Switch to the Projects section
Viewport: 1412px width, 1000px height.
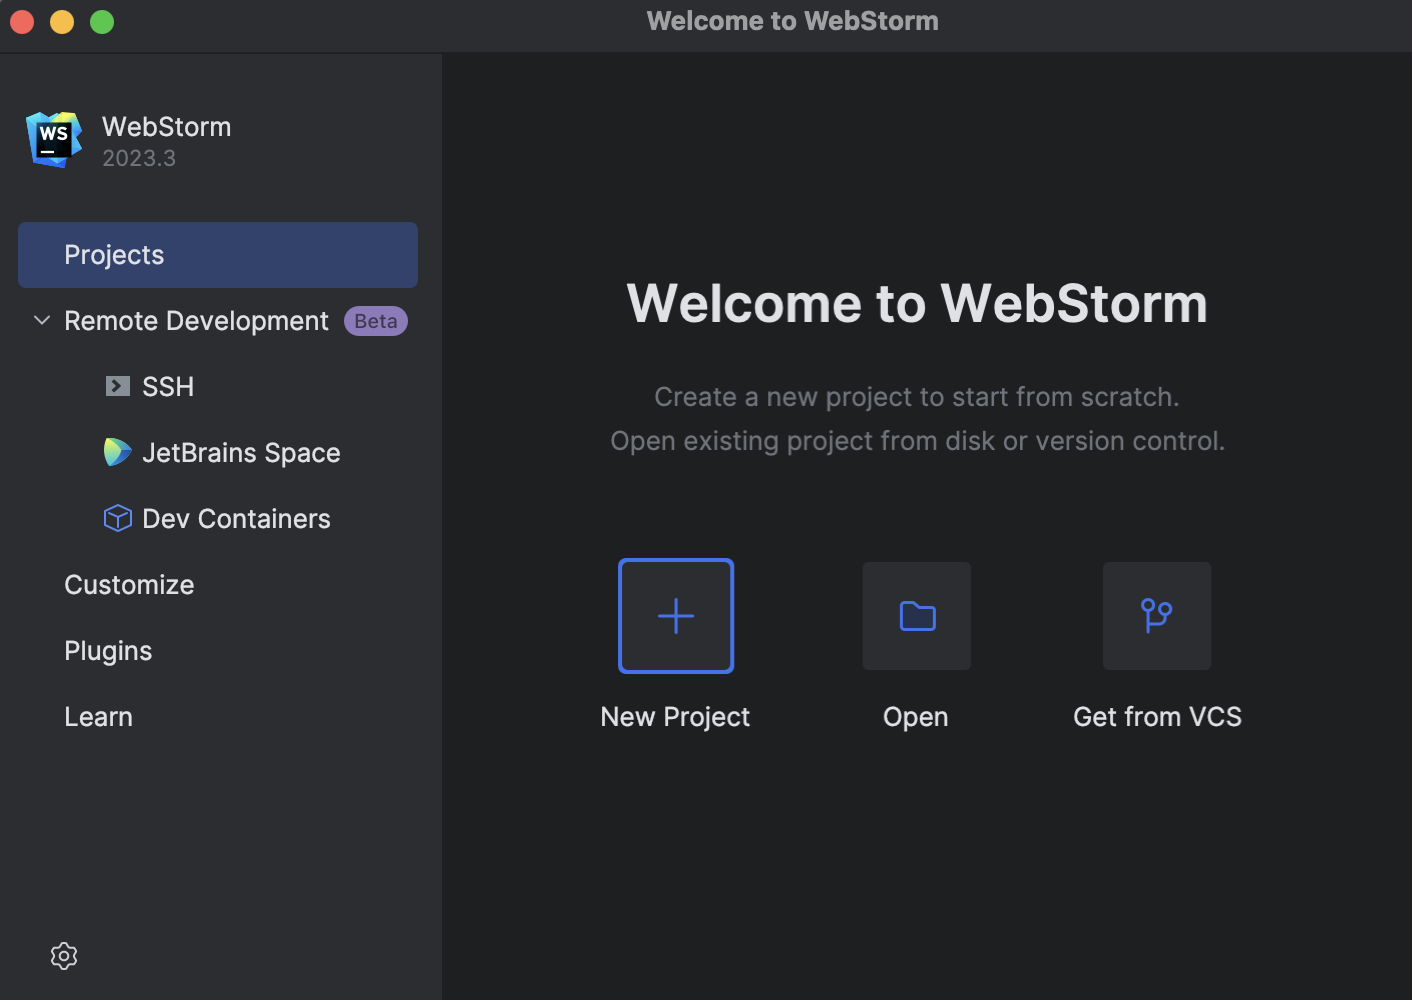114,254
